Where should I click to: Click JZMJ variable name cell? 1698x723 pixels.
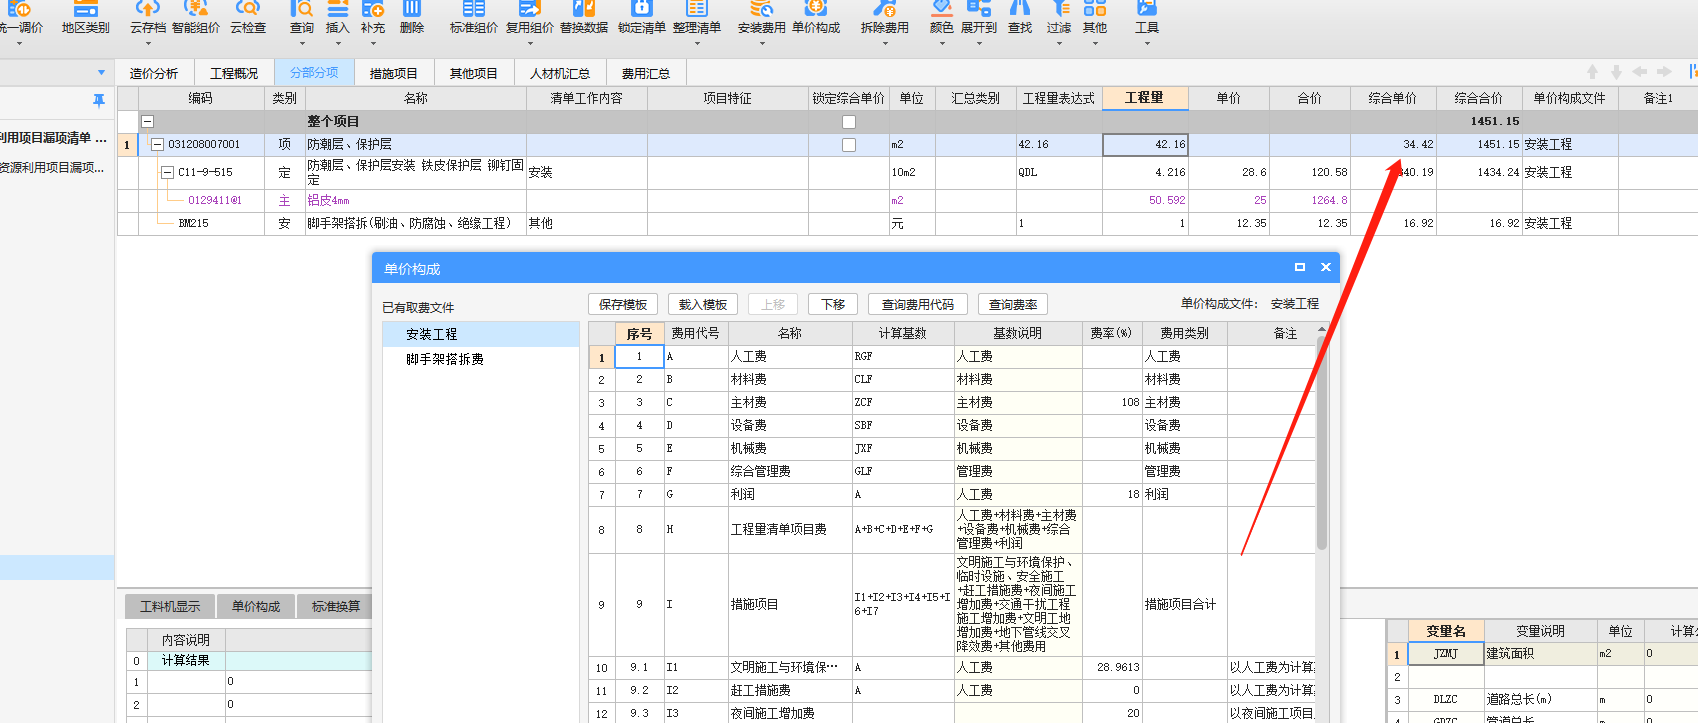click(x=1445, y=653)
